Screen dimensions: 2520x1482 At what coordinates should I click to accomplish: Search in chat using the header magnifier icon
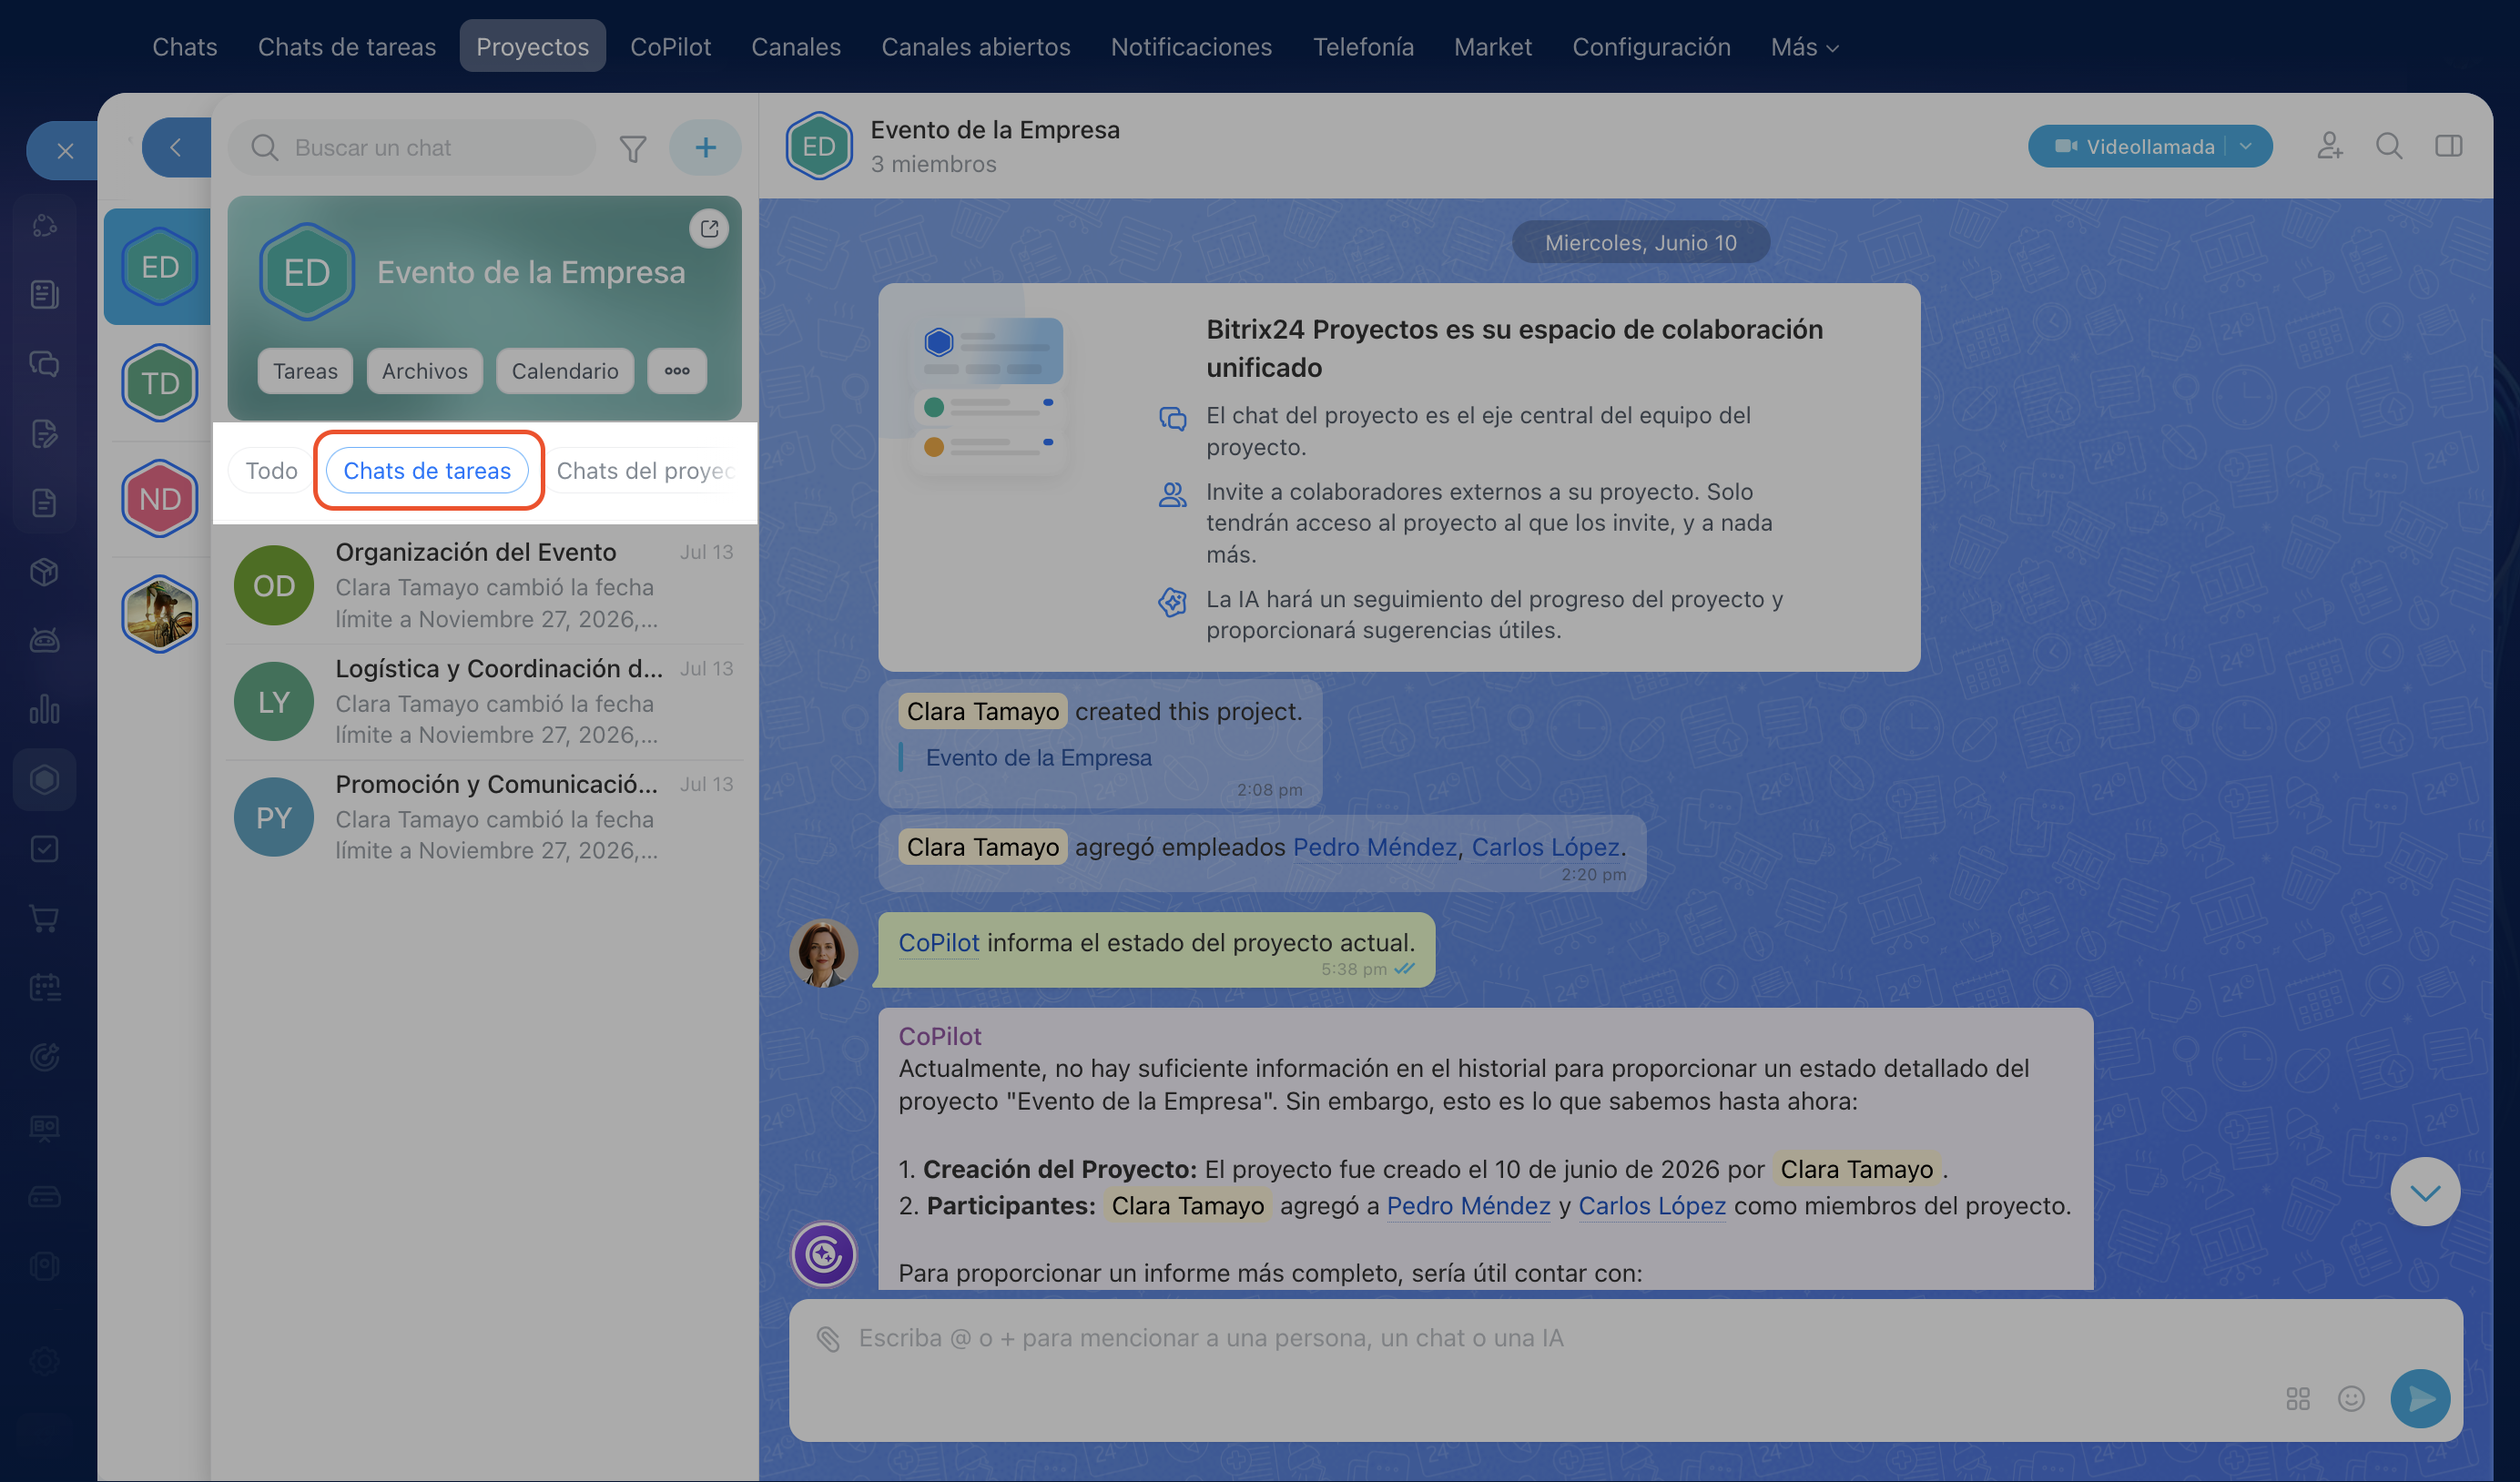click(x=2389, y=147)
